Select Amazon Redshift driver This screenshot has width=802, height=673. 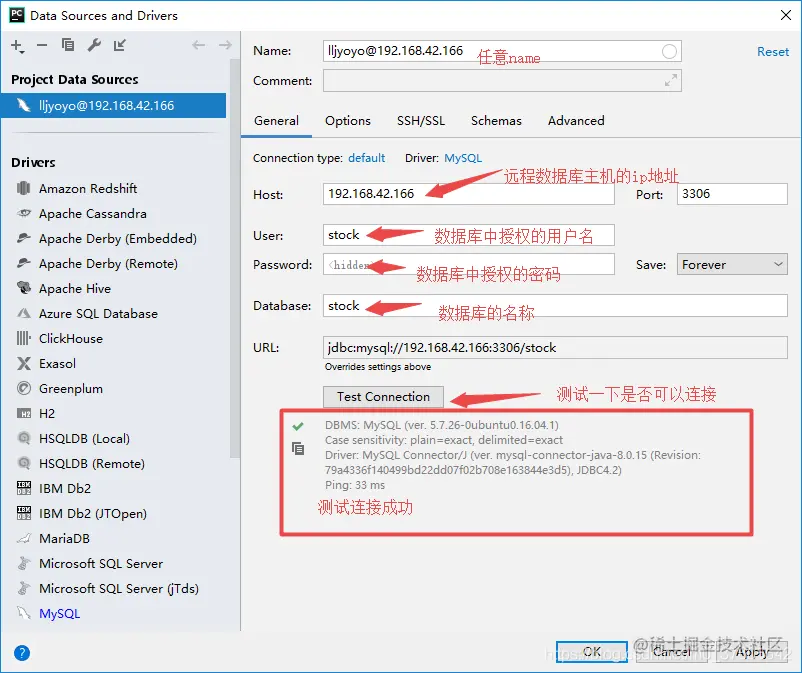click(x=88, y=188)
